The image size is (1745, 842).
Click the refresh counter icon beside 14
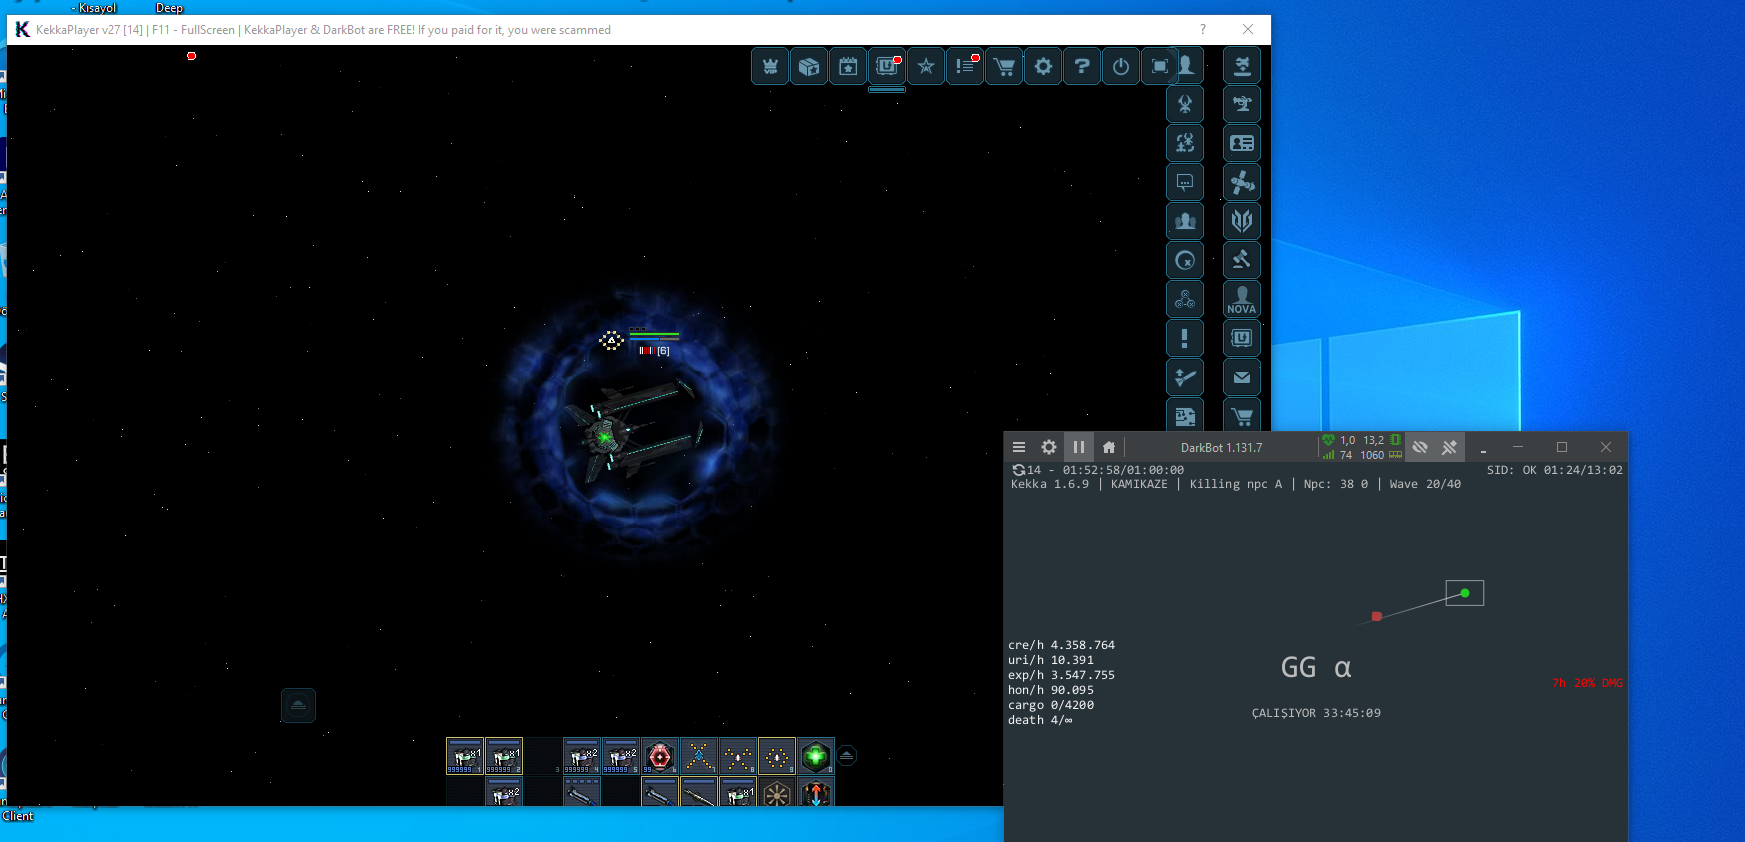coord(1018,470)
